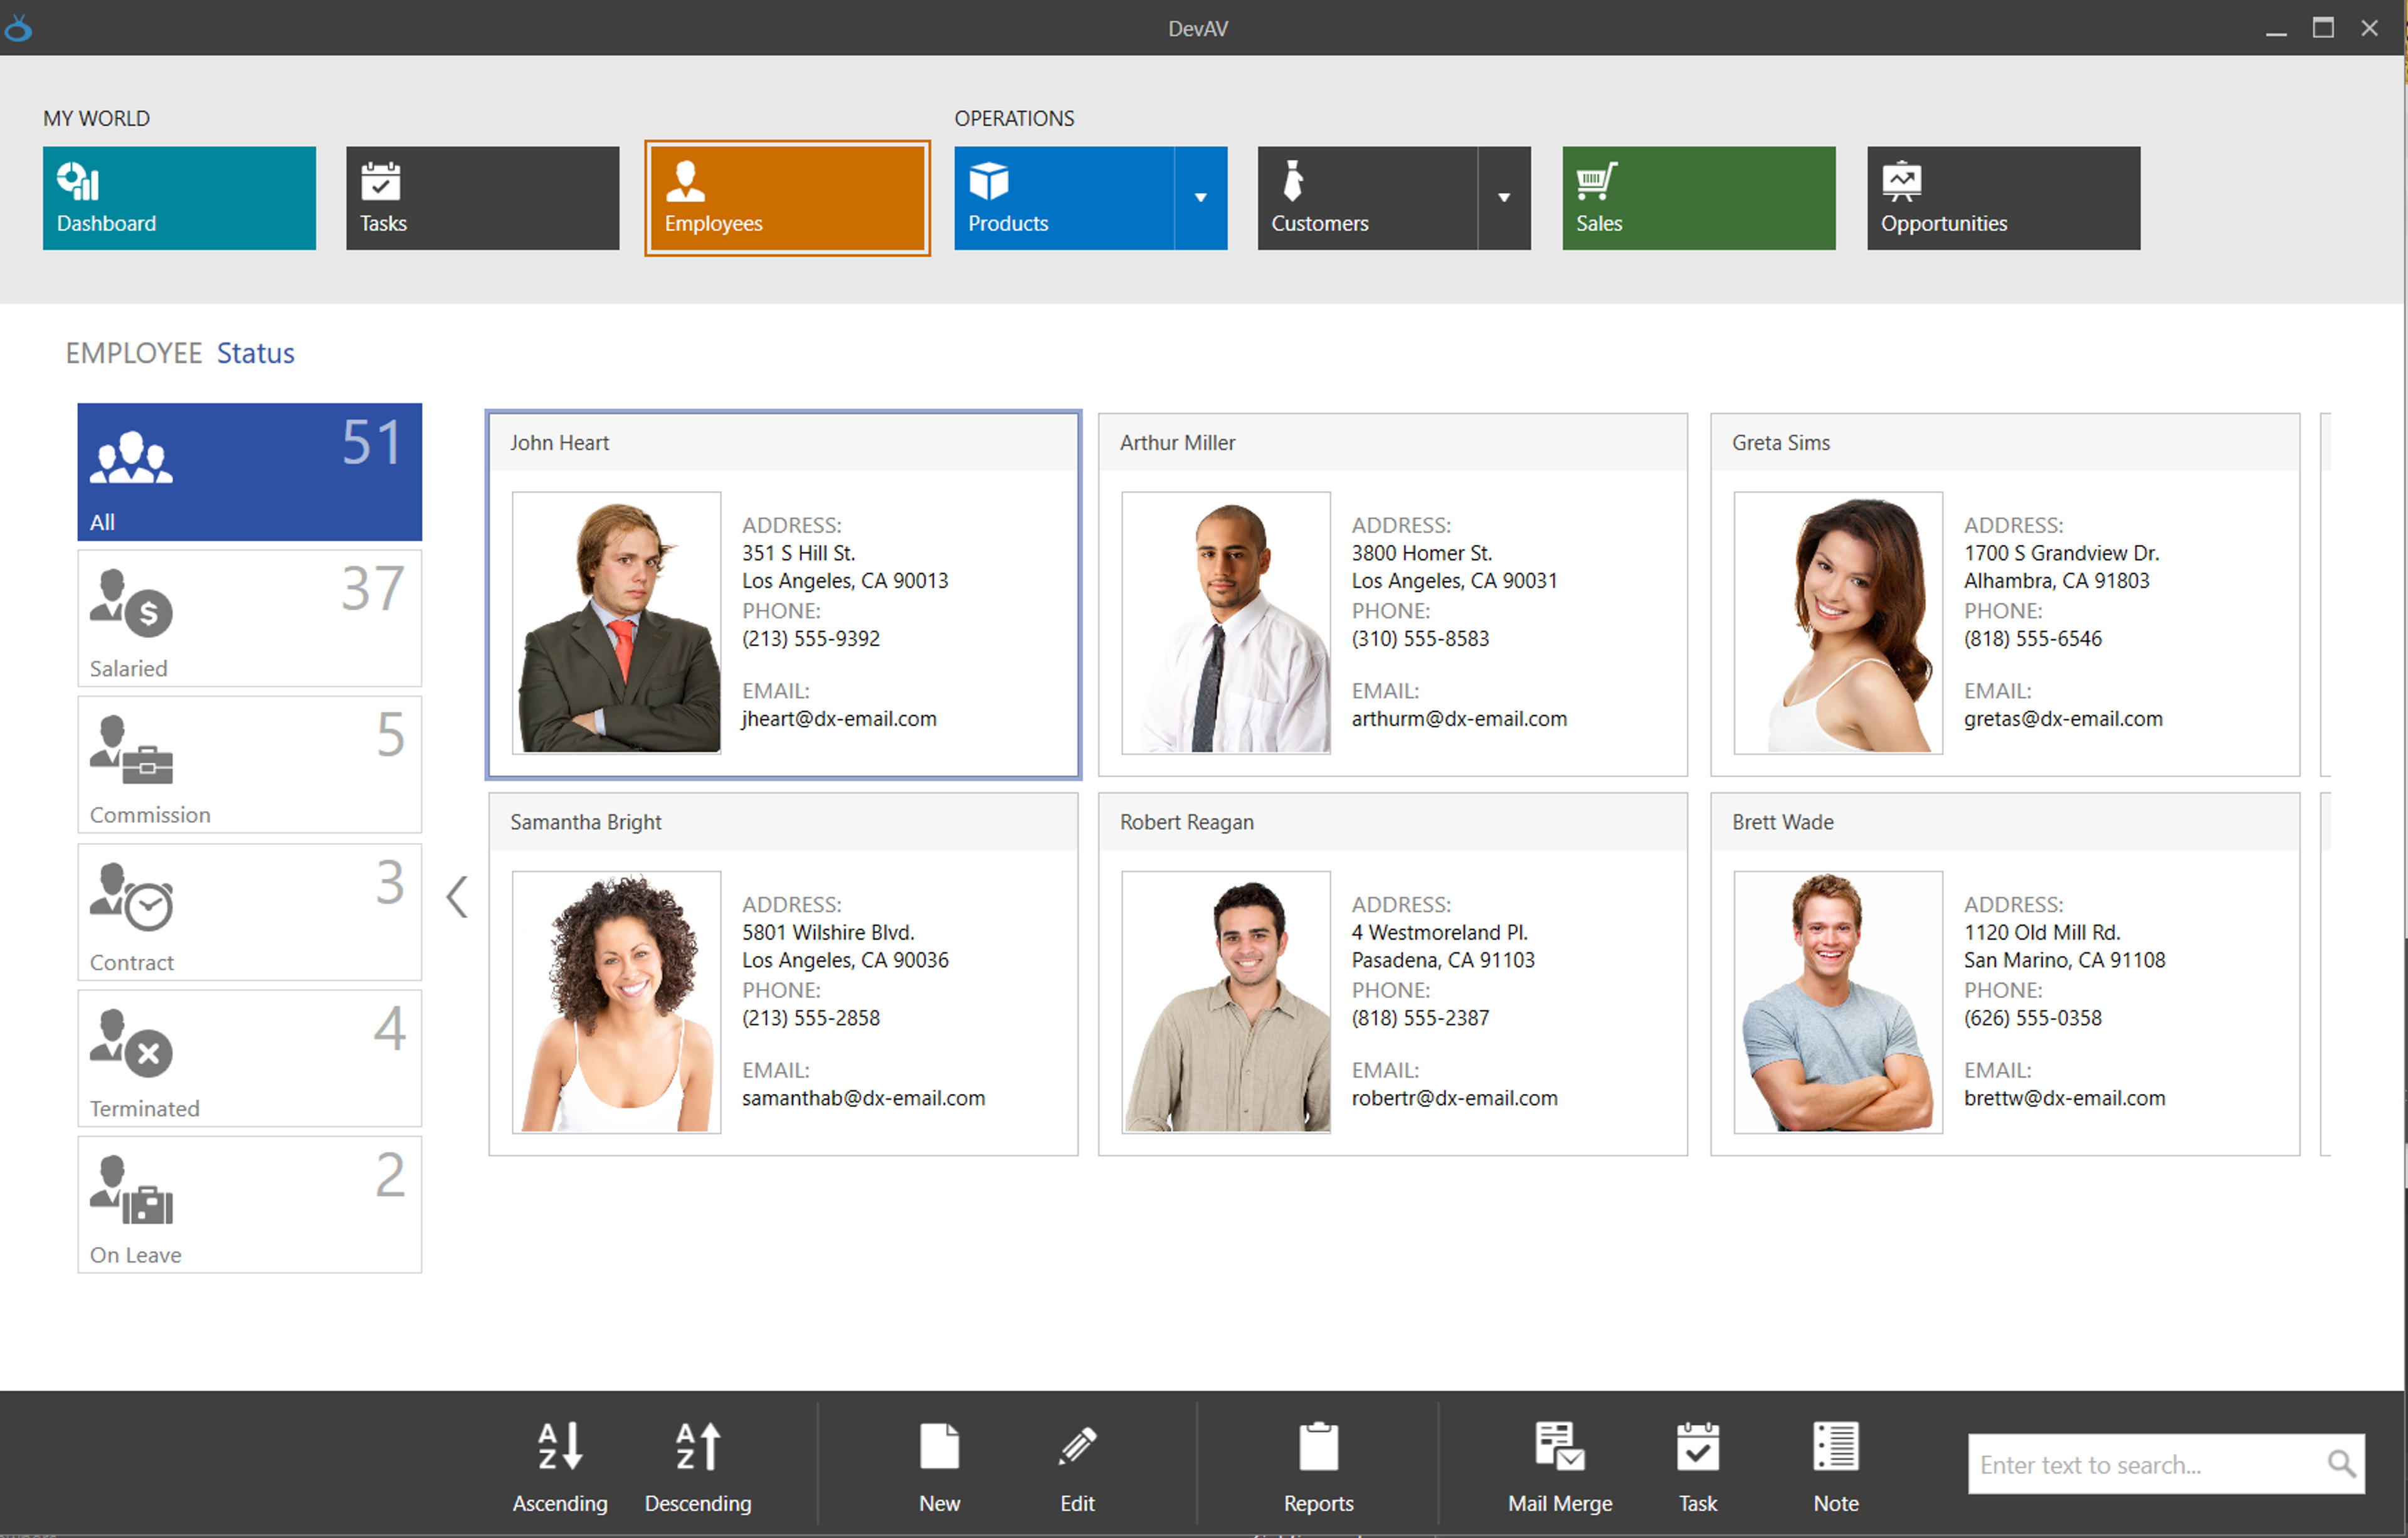
Task: Filter employees by Commission
Action: tap(250, 765)
